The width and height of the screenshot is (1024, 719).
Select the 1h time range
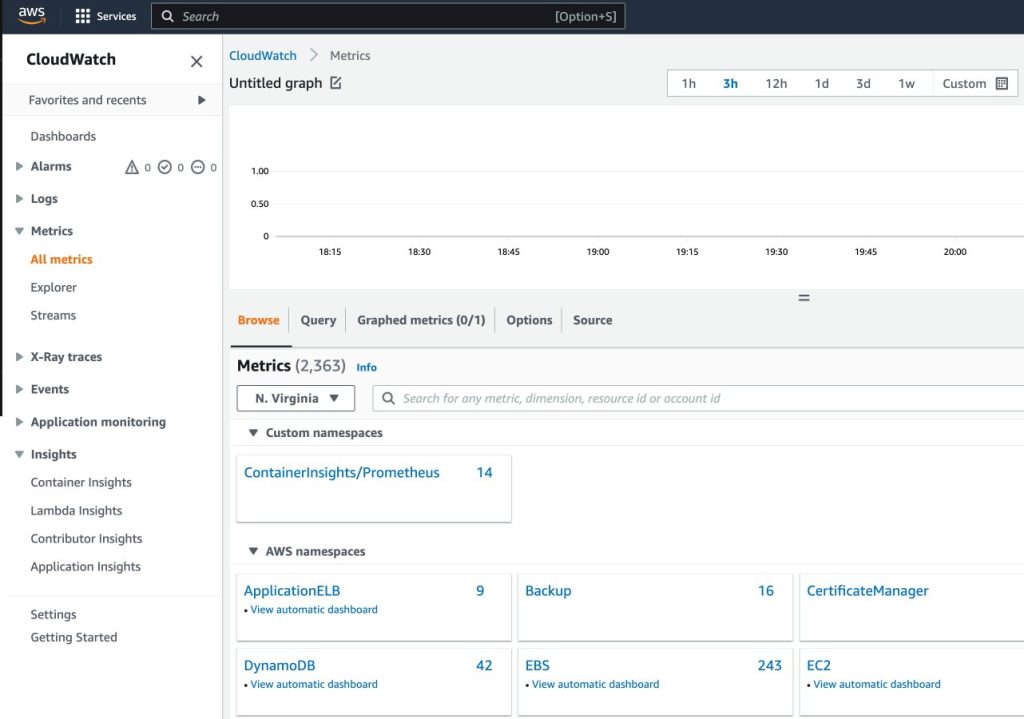tap(688, 84)
